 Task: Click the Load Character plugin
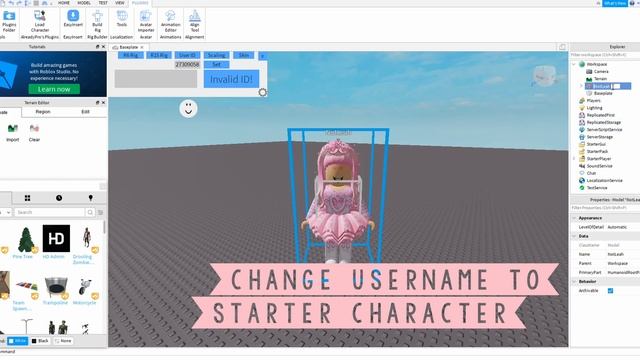(x=40, y=21)
